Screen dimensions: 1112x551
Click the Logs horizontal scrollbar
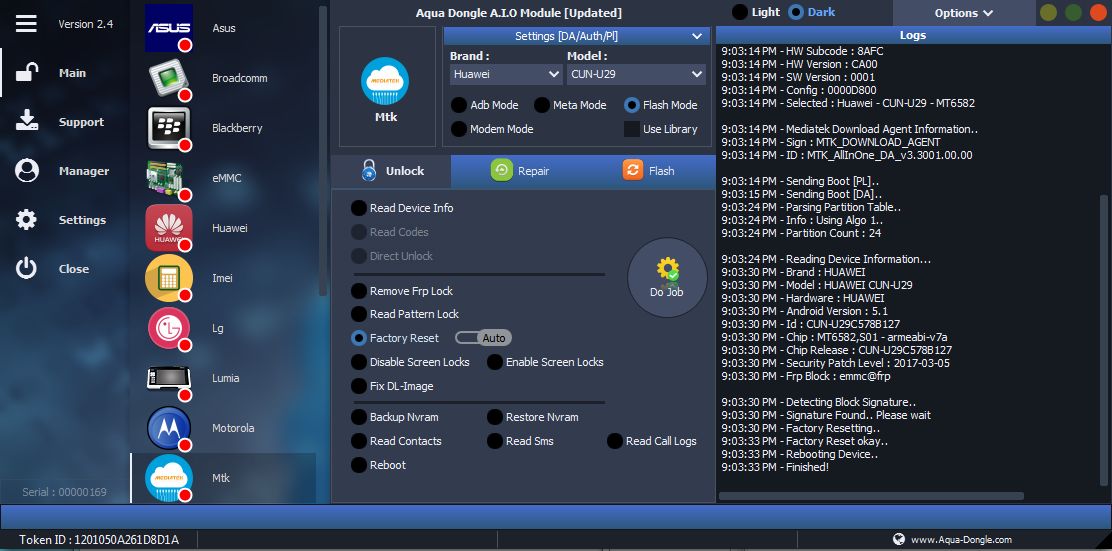click(x=872, y=496)
